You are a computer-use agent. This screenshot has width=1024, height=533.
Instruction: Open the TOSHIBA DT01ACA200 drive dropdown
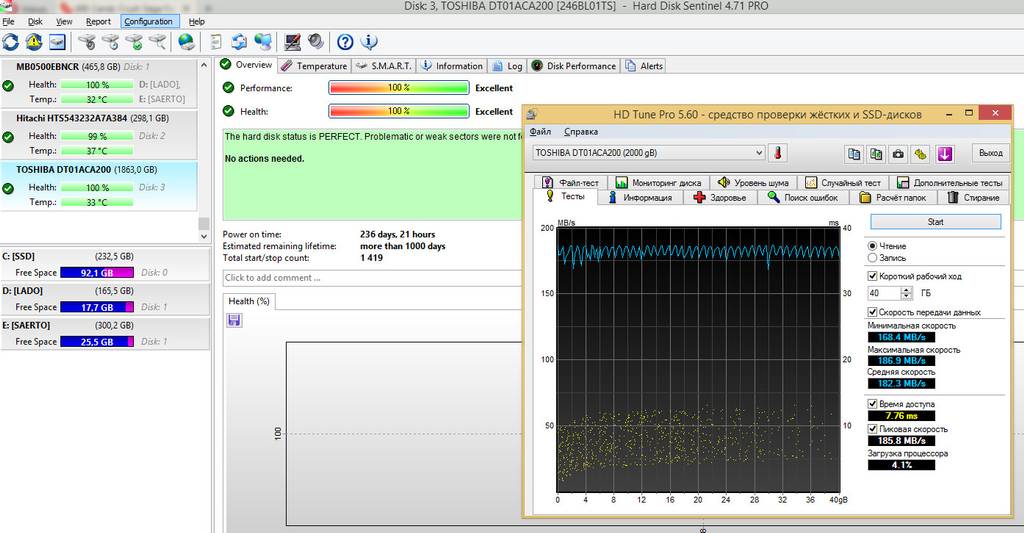click(649, 153)
